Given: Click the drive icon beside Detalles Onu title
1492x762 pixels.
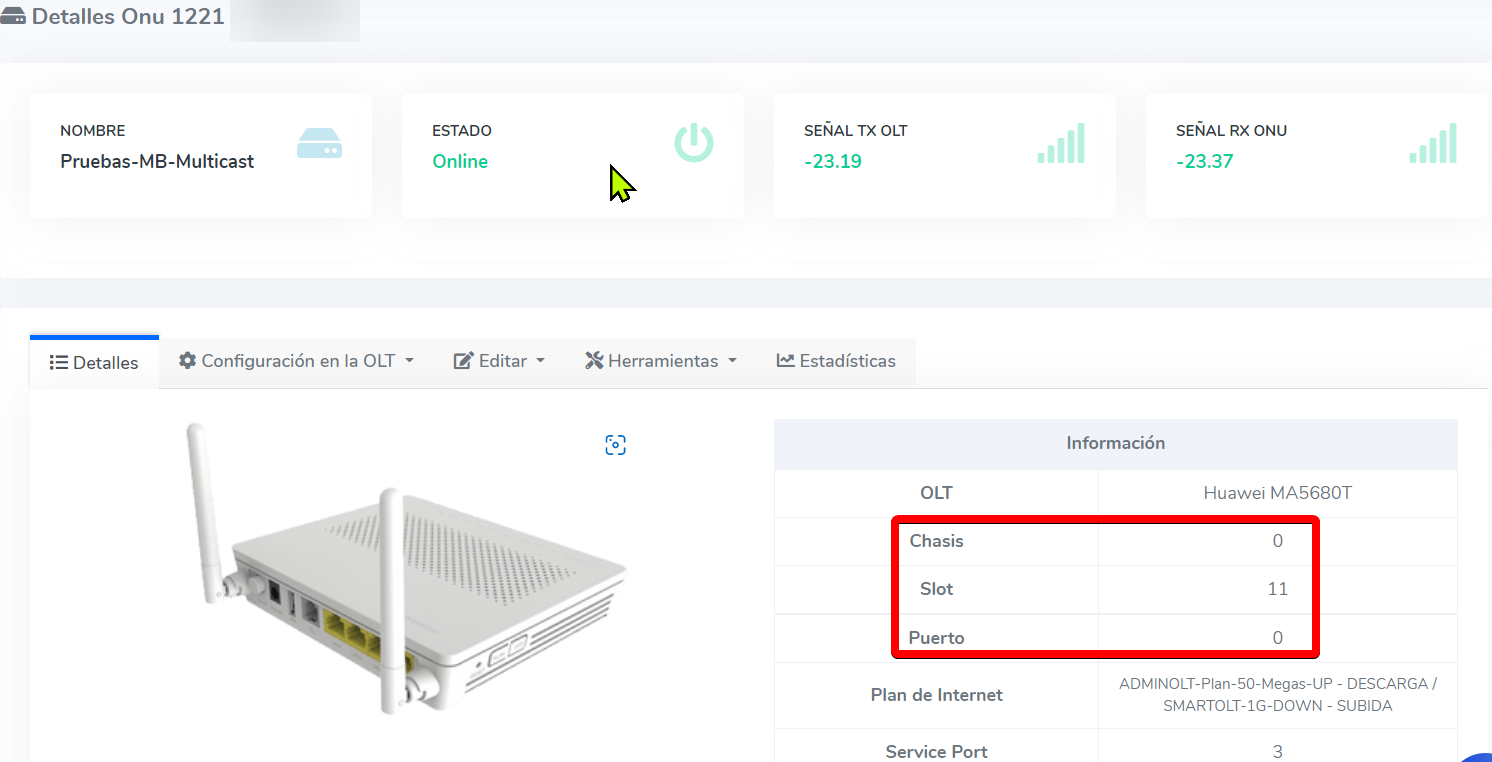Looking at the screenshot, I should (x=14, y=17).
